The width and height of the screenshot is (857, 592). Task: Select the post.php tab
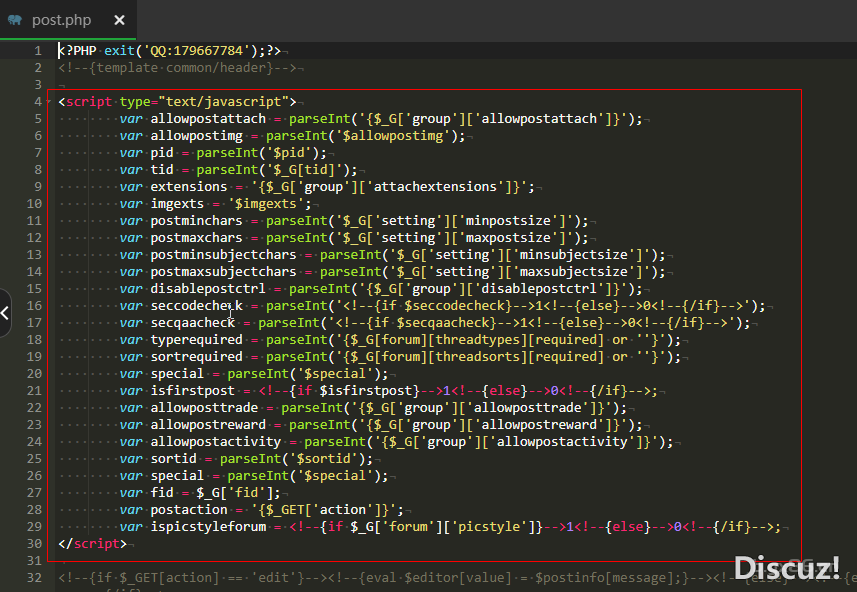point(68,20)
